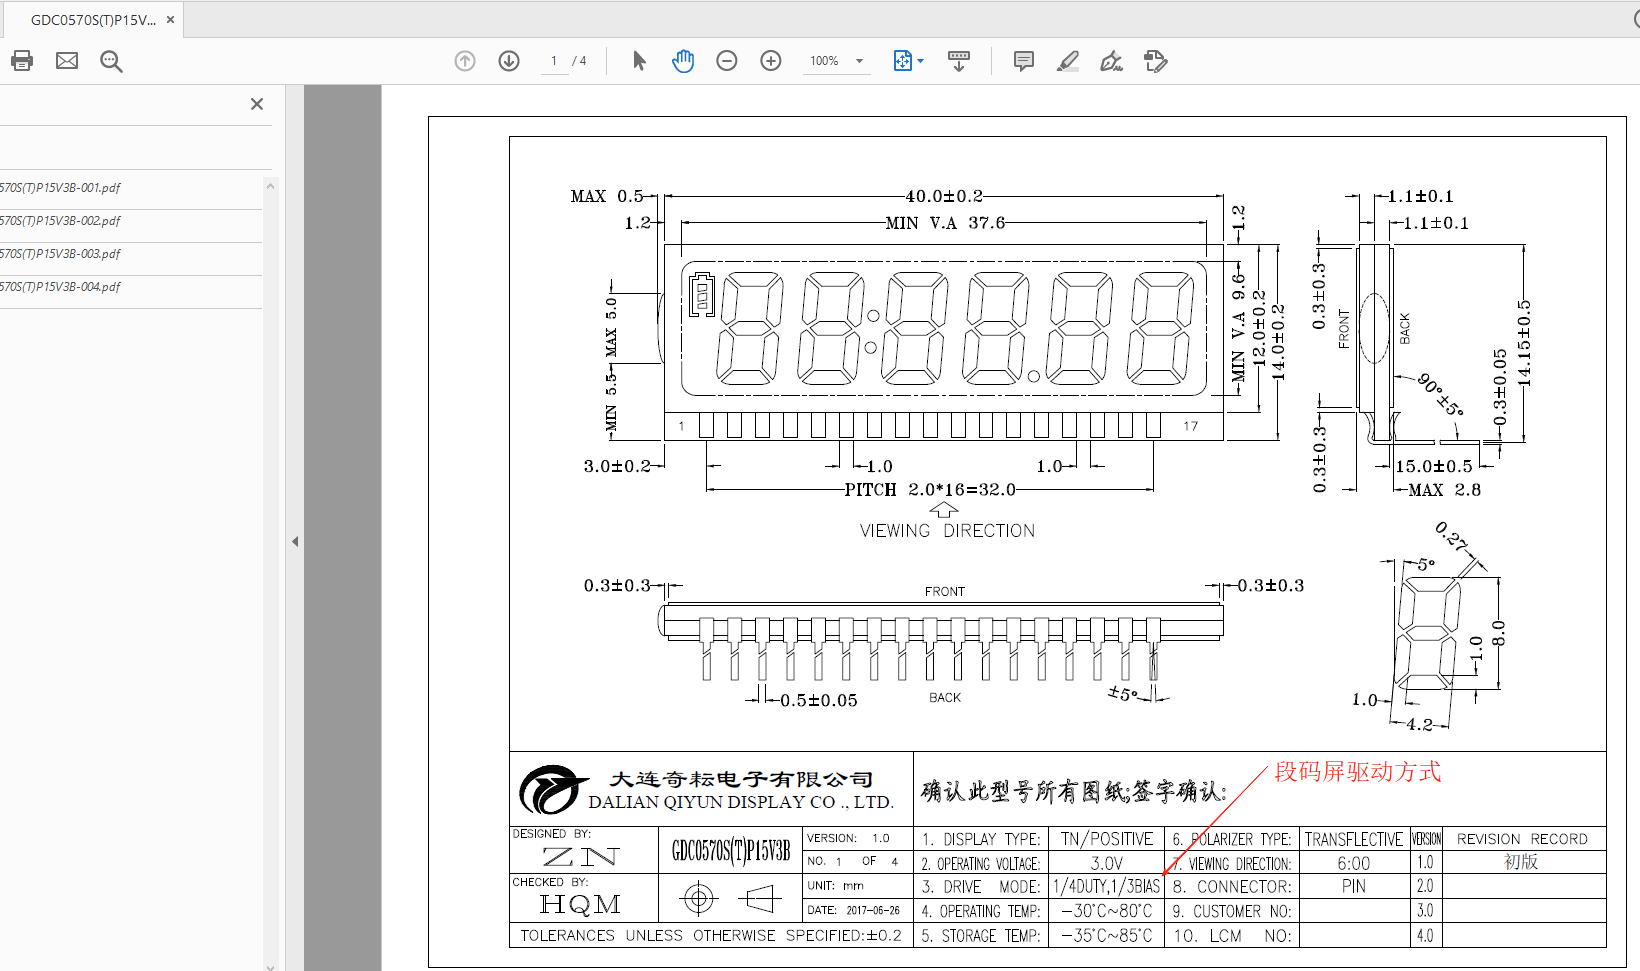Image resolution: width=1640 pixels, height=971 pixels.
Task: Go to next page arrow
Action: coord(509,61)
